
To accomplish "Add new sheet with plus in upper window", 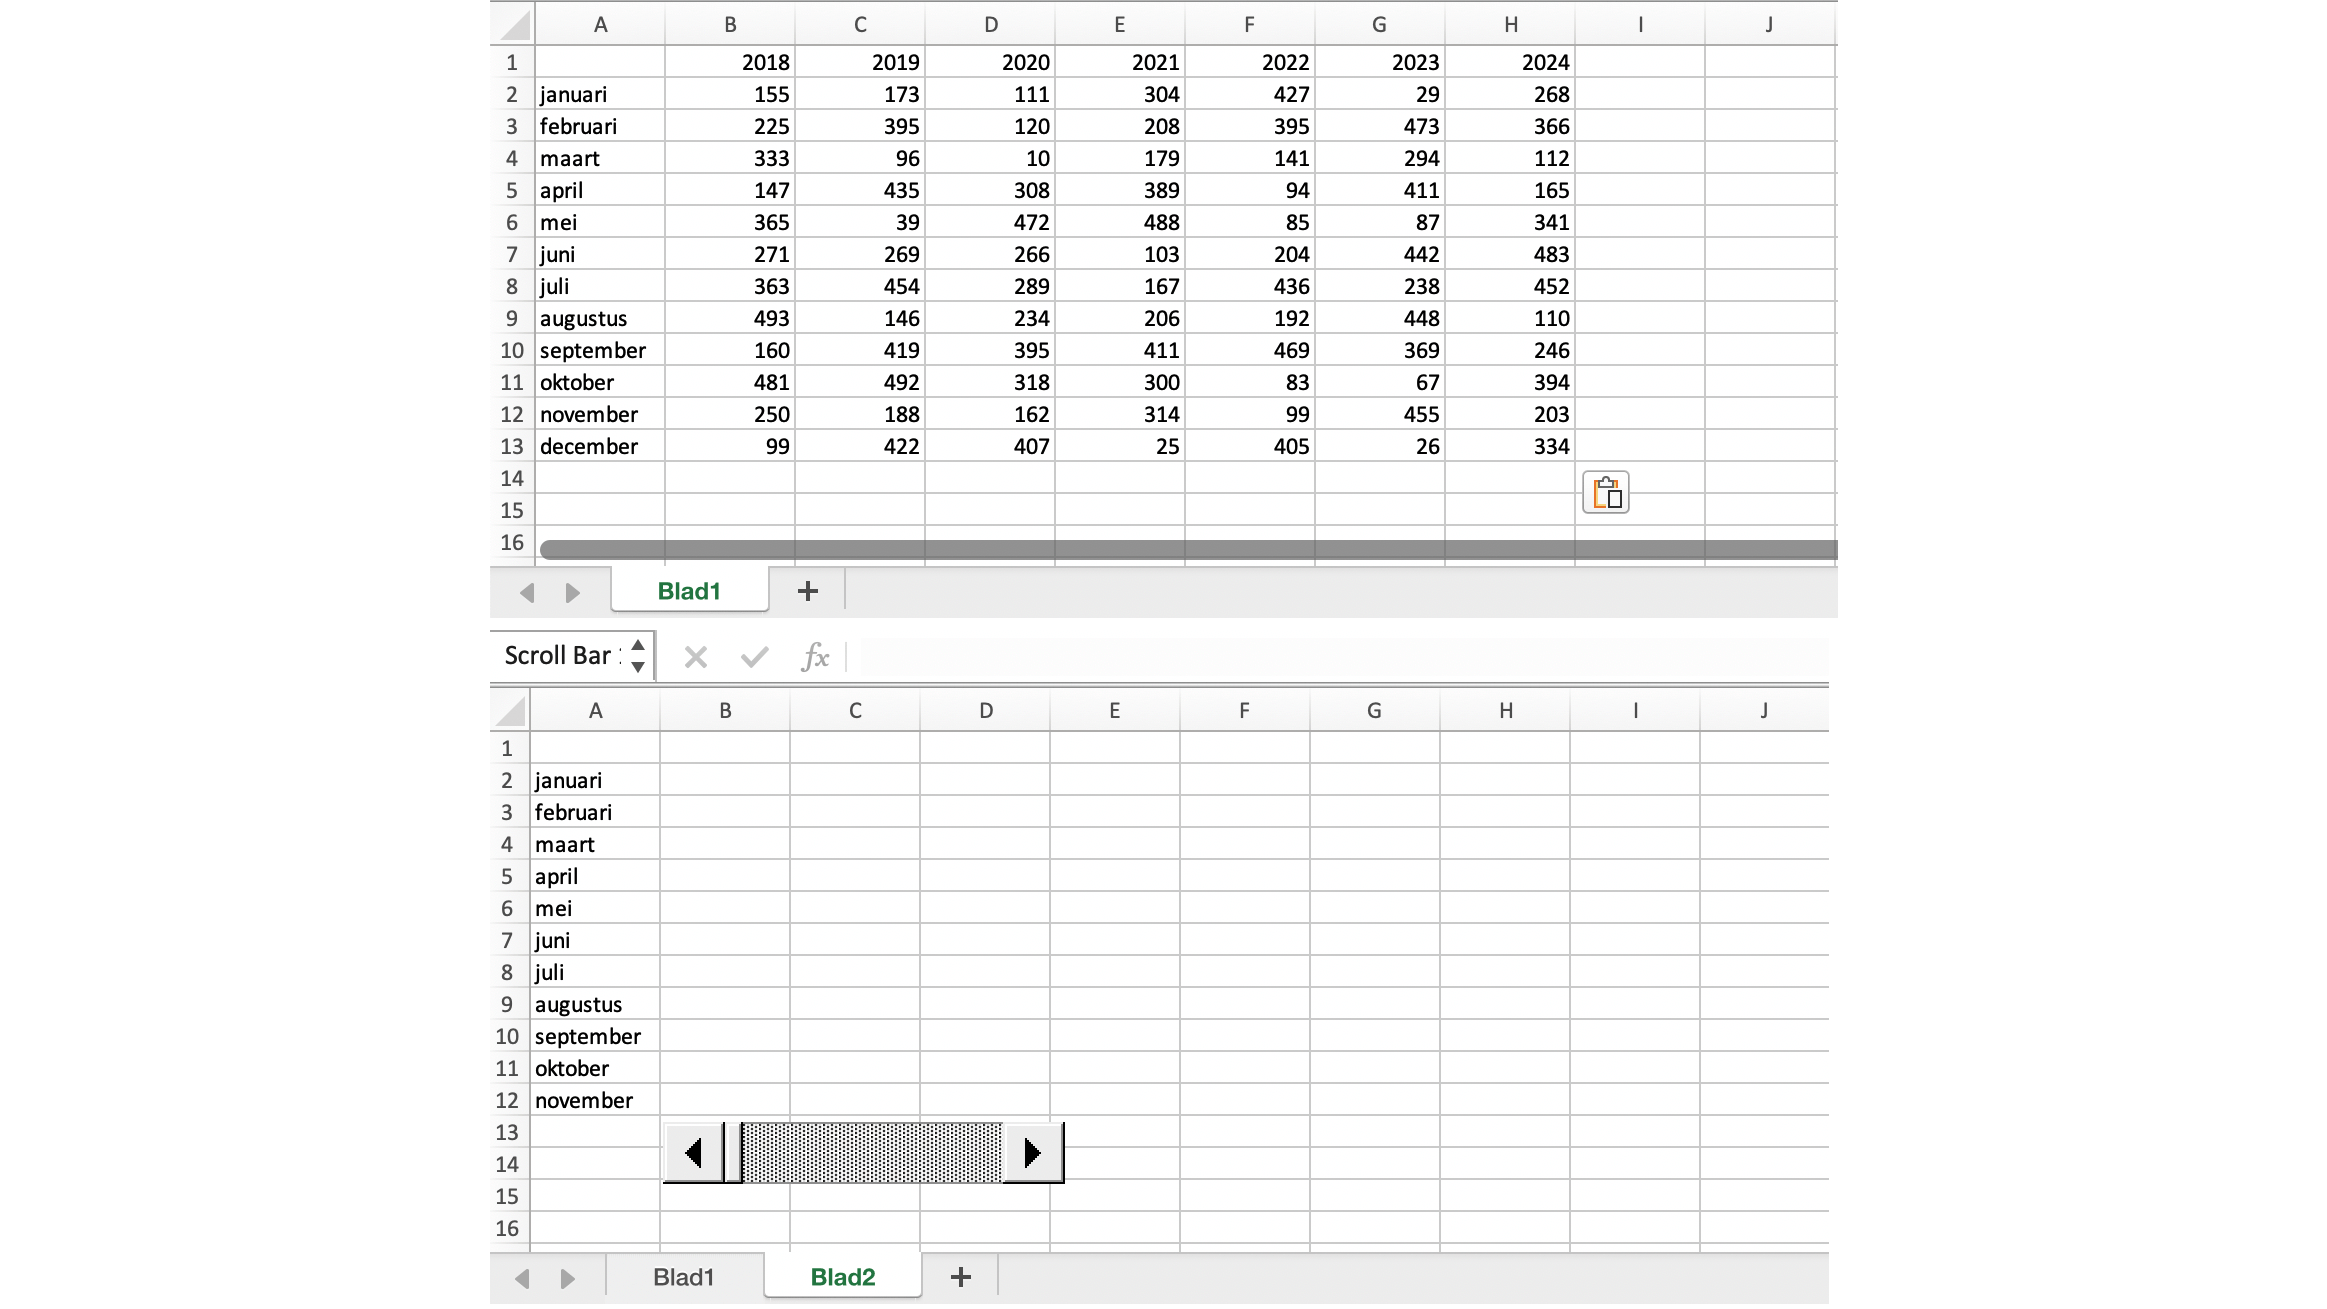I will pyautogui.click(x=808, y=592).
